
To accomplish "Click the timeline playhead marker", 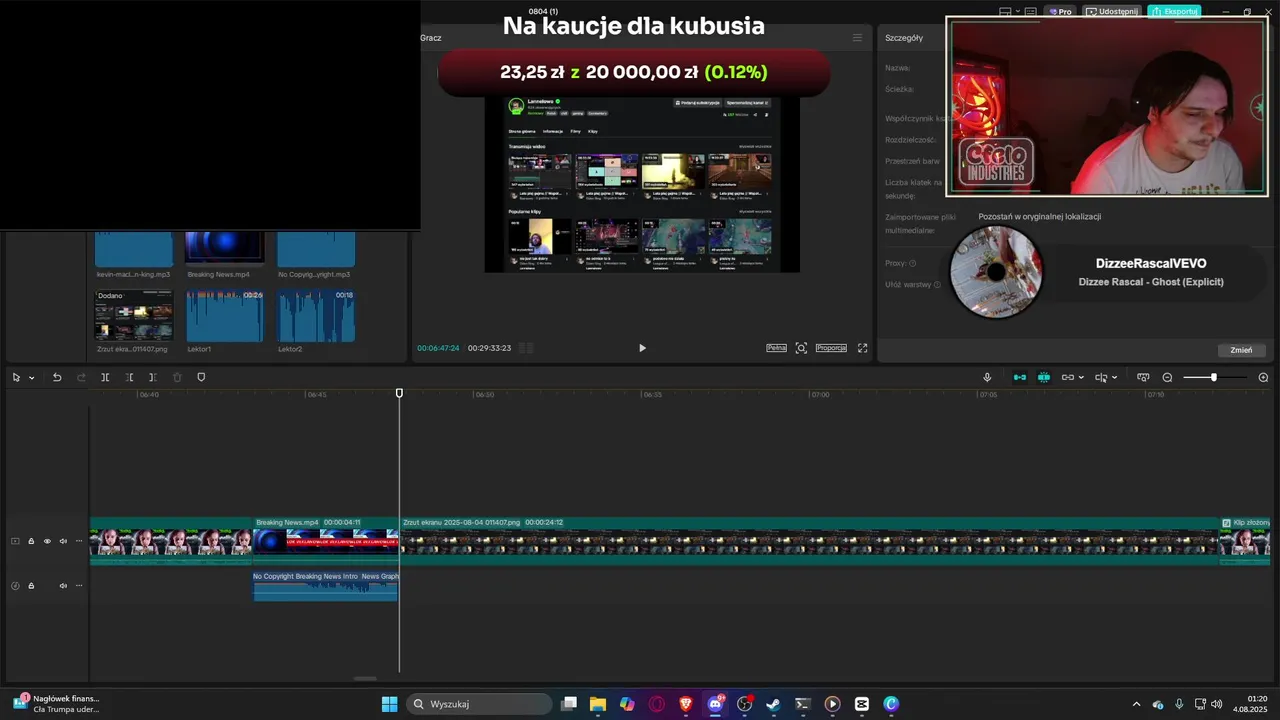I will pyautogui.click(x=399, y=393).
